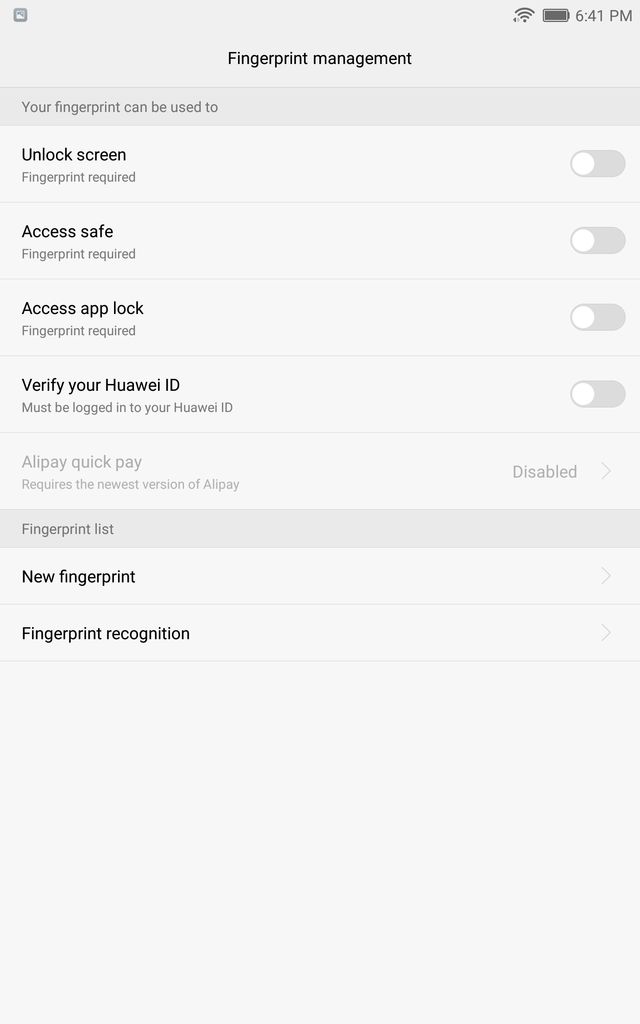Enable Verify your Huawei ID switch
This screenshot has height=1024, width=640.
(598, 394)
